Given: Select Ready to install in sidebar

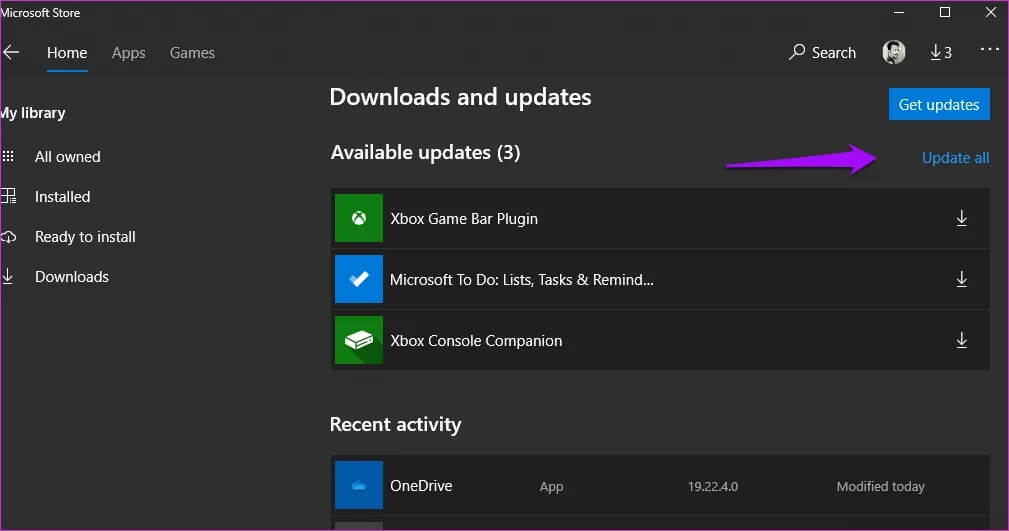Looking at the screenshot, I should (85, 236).
